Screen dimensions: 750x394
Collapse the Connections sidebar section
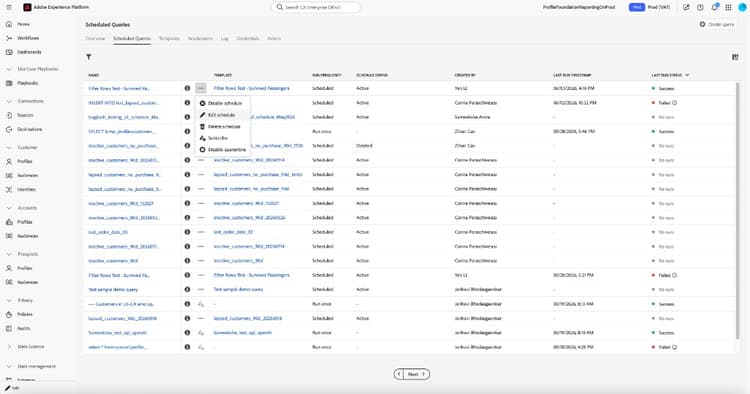click(x=9, y=101)
